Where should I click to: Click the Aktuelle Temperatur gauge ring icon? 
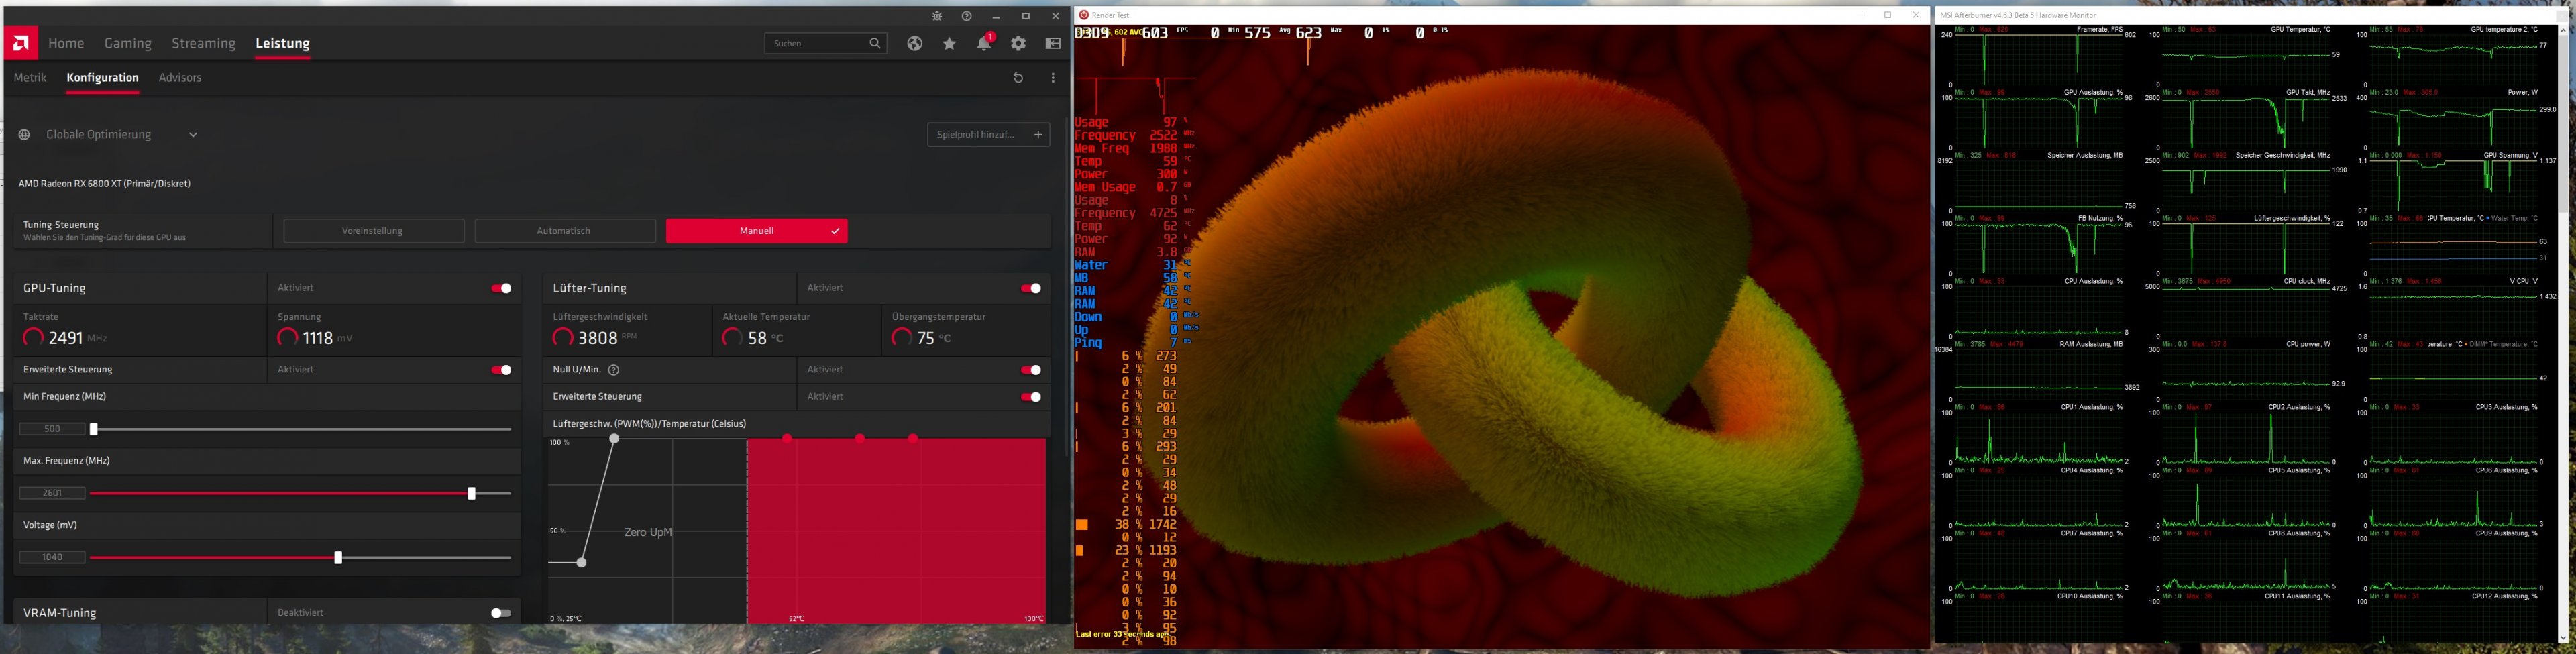point(733,338)
